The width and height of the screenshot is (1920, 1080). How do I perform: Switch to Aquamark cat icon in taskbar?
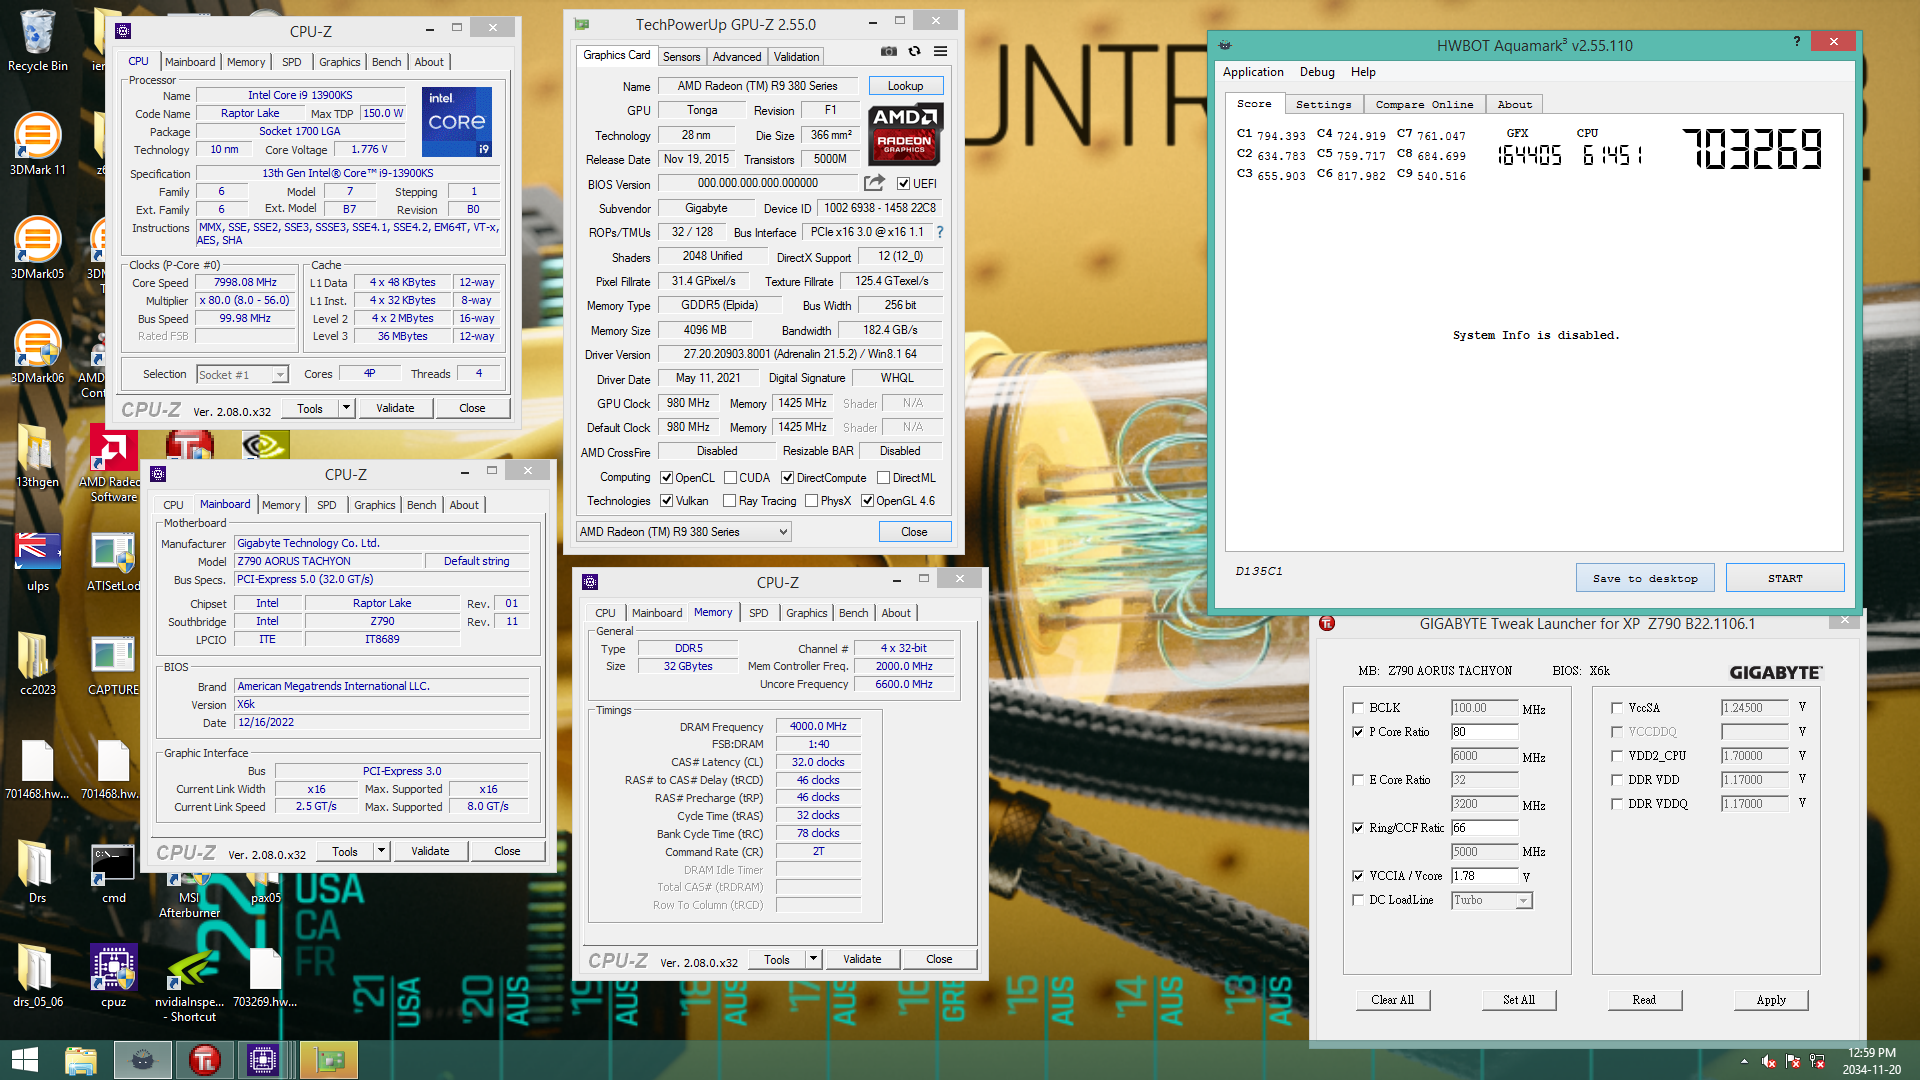click(143, 1060)
